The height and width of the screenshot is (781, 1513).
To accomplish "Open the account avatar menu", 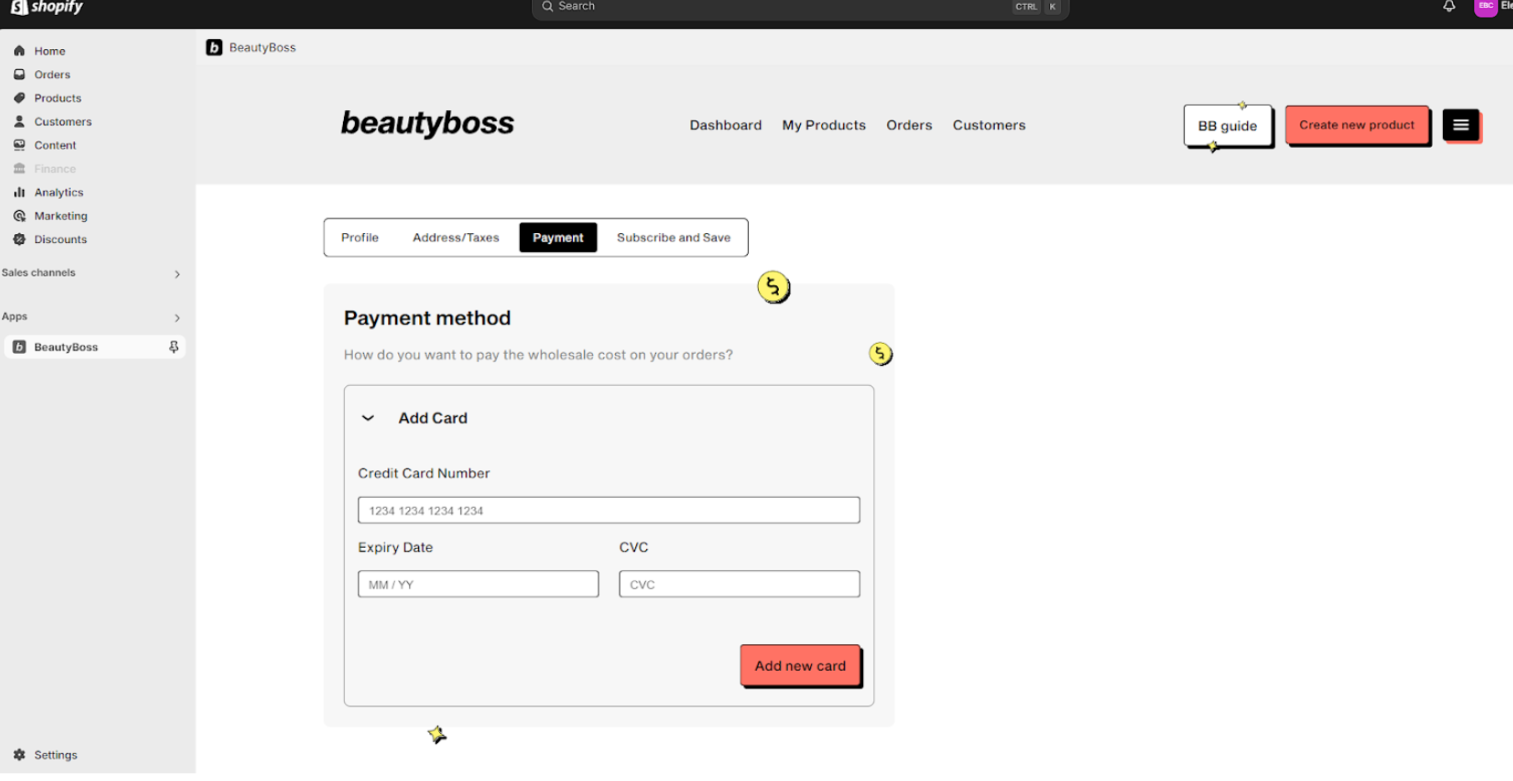I will point(1486,6).
